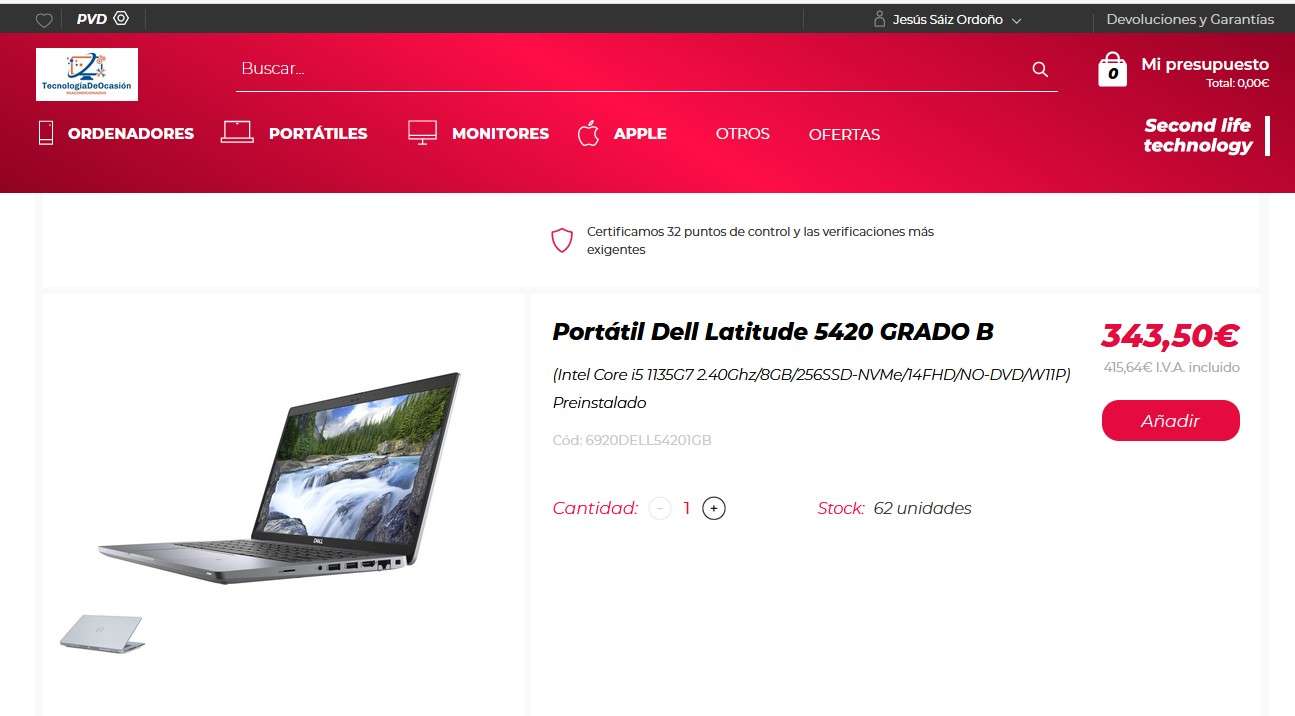Click the Apple logo icon

point(588,133)
